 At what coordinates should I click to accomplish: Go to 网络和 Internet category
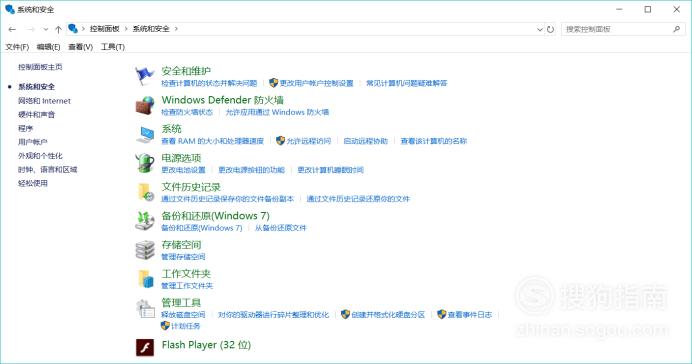[44, 101]
